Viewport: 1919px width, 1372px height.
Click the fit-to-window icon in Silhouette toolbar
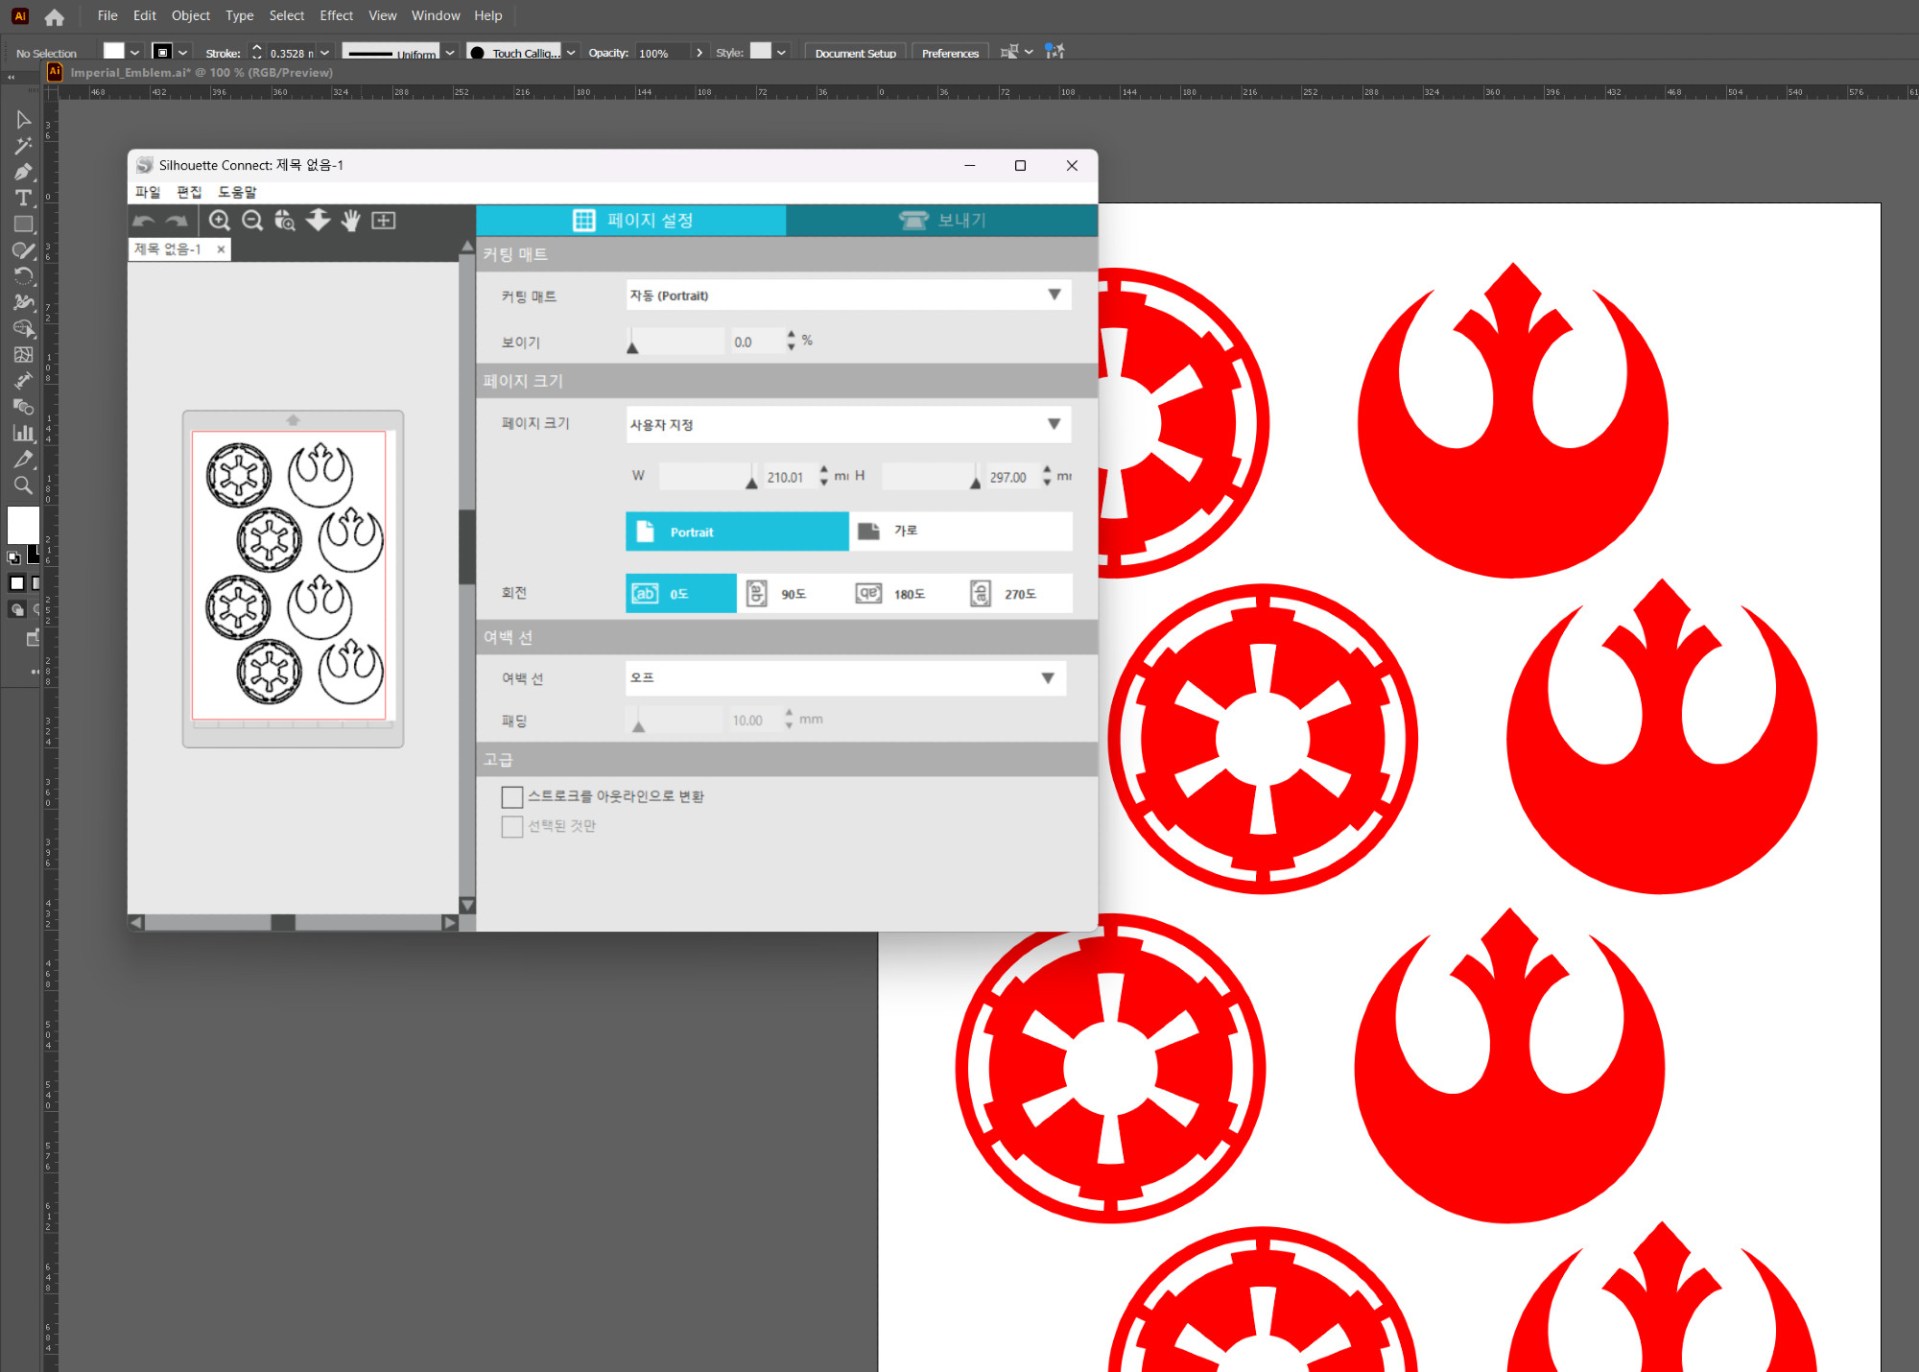[x=384, y=221]
